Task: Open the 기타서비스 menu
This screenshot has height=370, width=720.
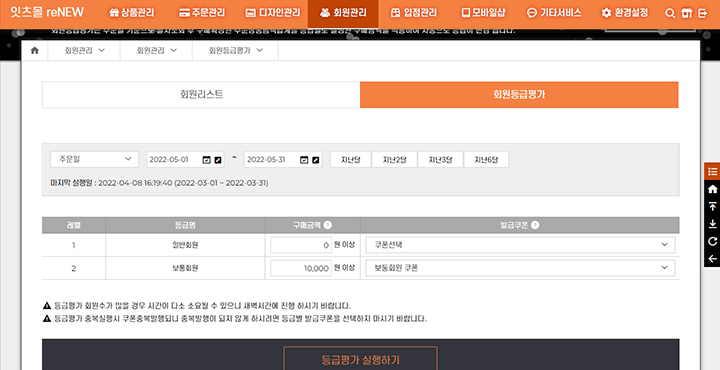Action: click(554, 13)
